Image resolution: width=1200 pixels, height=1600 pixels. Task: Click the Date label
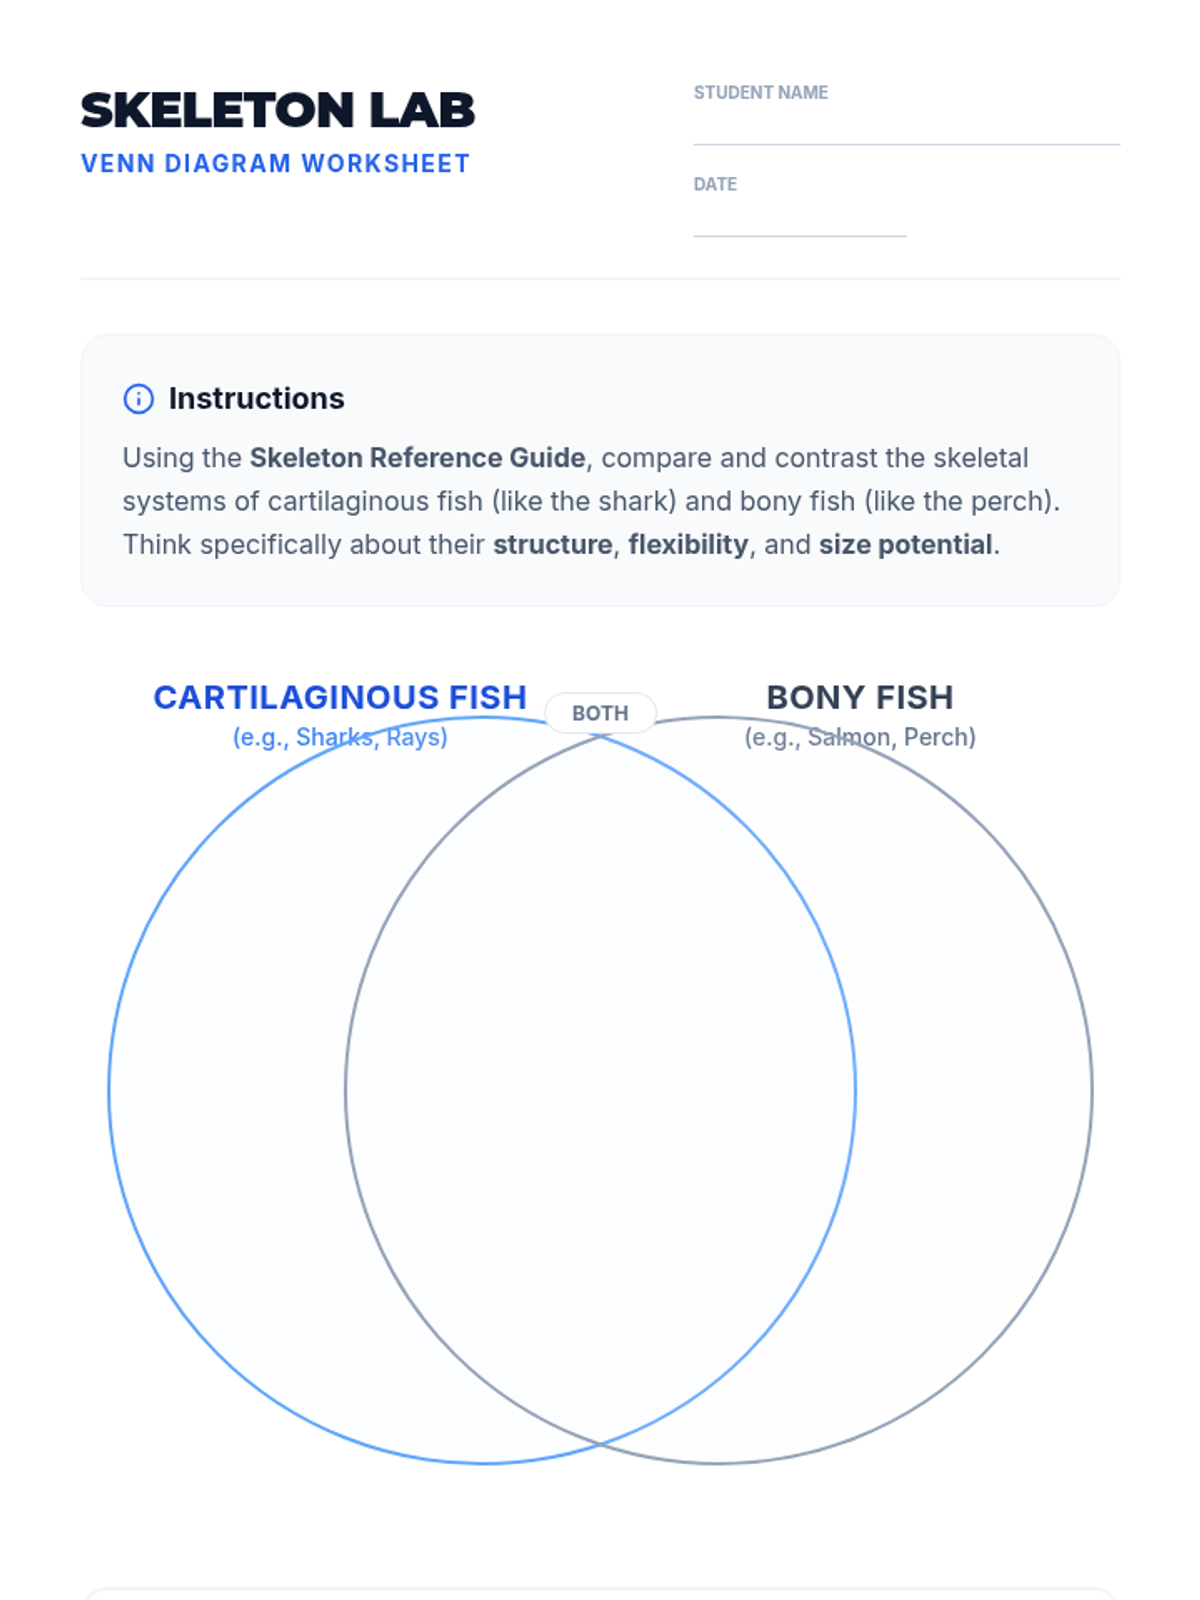(x=715, y=185)
